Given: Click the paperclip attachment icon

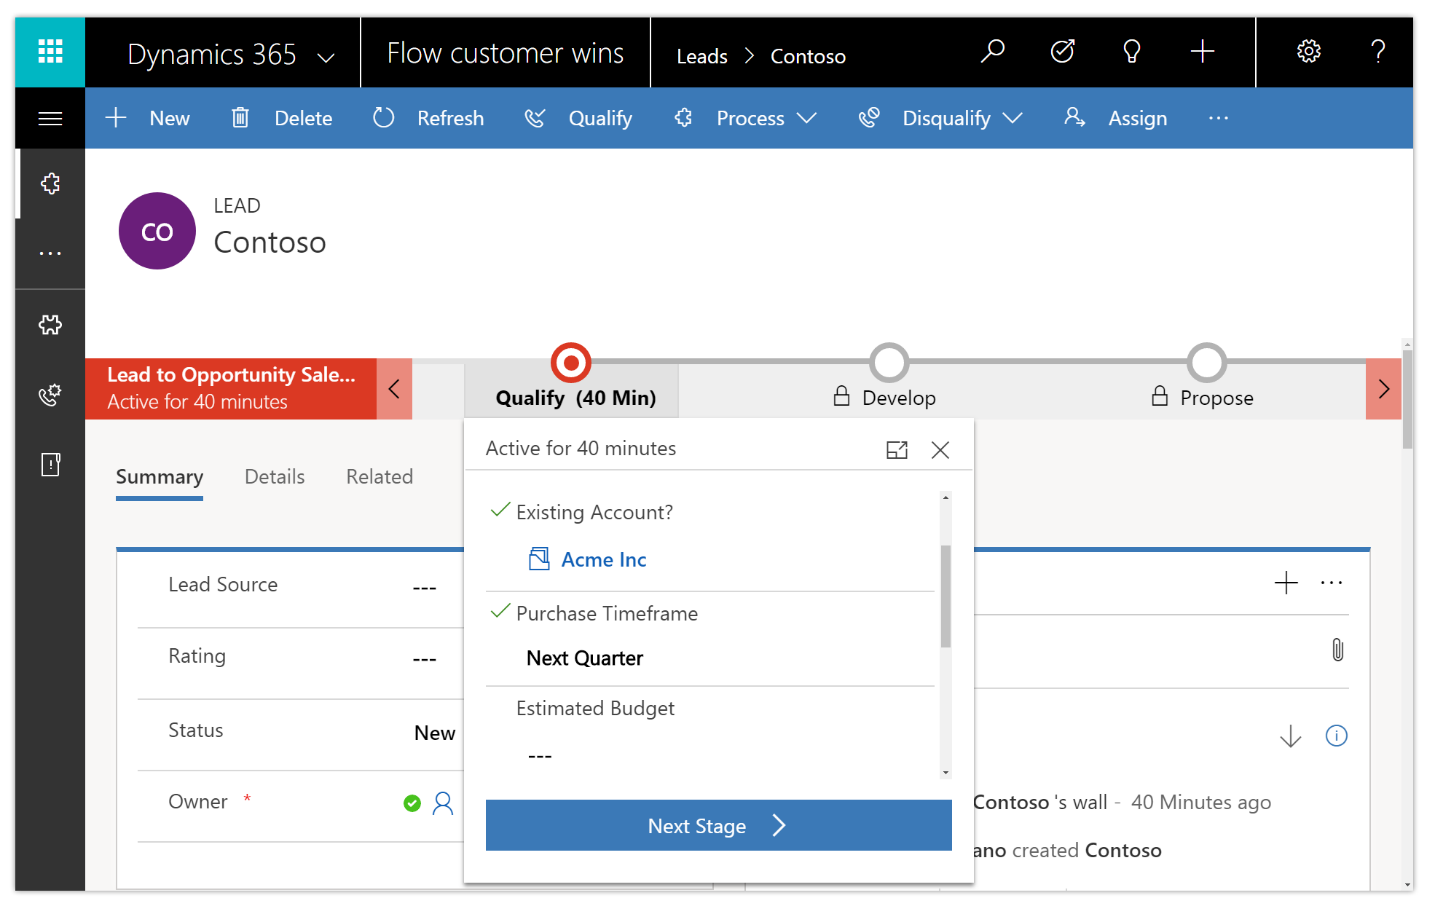Looking at the screenshot, I should (1337, 650).
